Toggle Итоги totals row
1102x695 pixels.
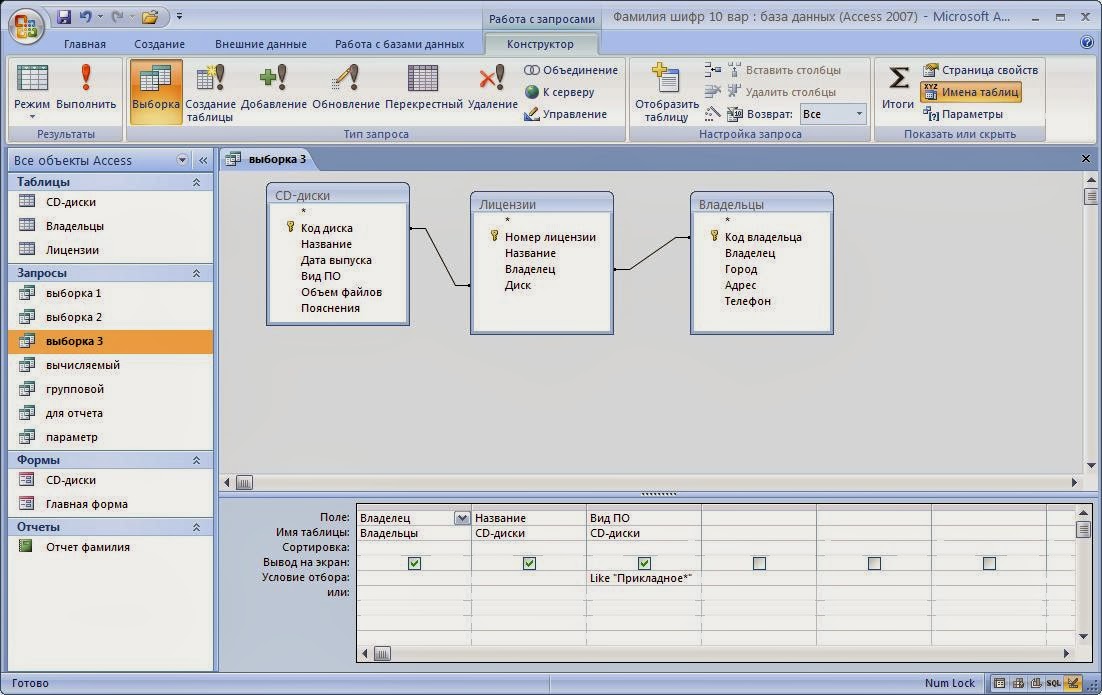point(897,89)
